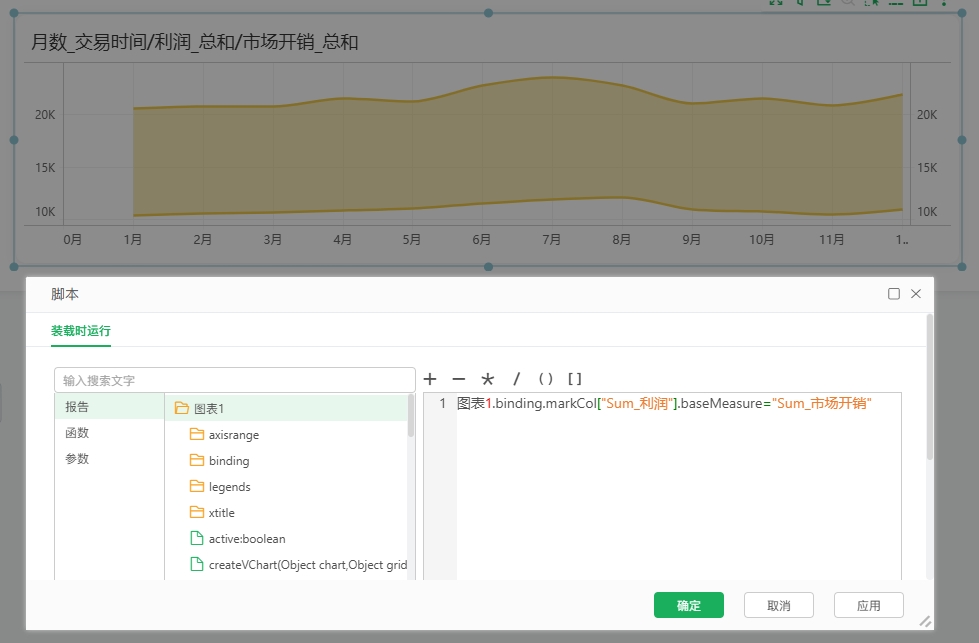Insert the minus operator
The height and width of the screenshot is (643, 979).
(459, 379)
